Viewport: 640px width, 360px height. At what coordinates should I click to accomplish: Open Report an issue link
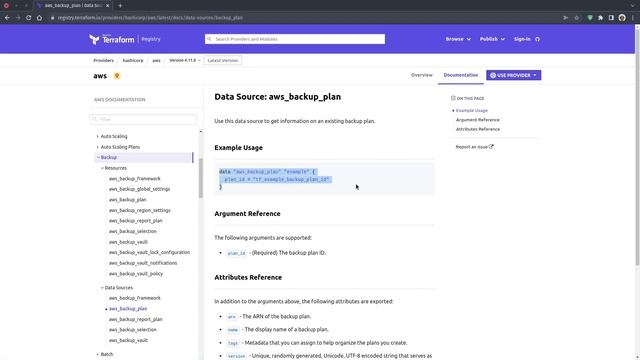[474, 147]
